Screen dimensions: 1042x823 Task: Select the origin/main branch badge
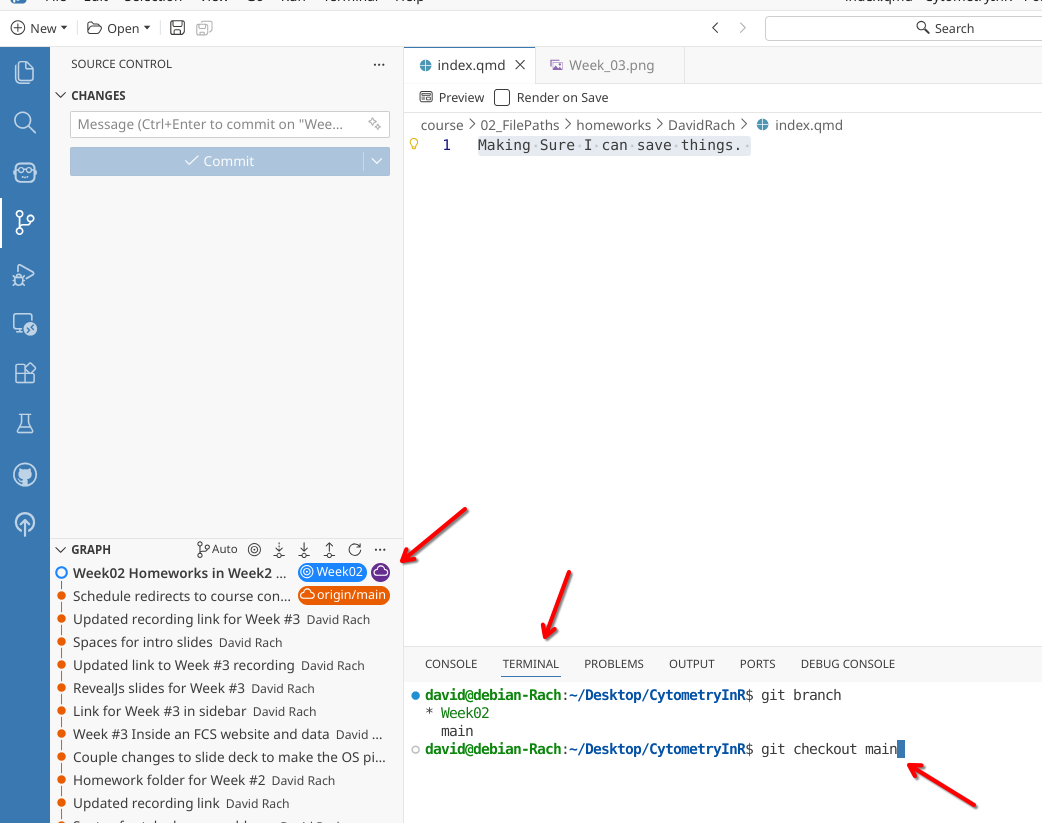343,595
